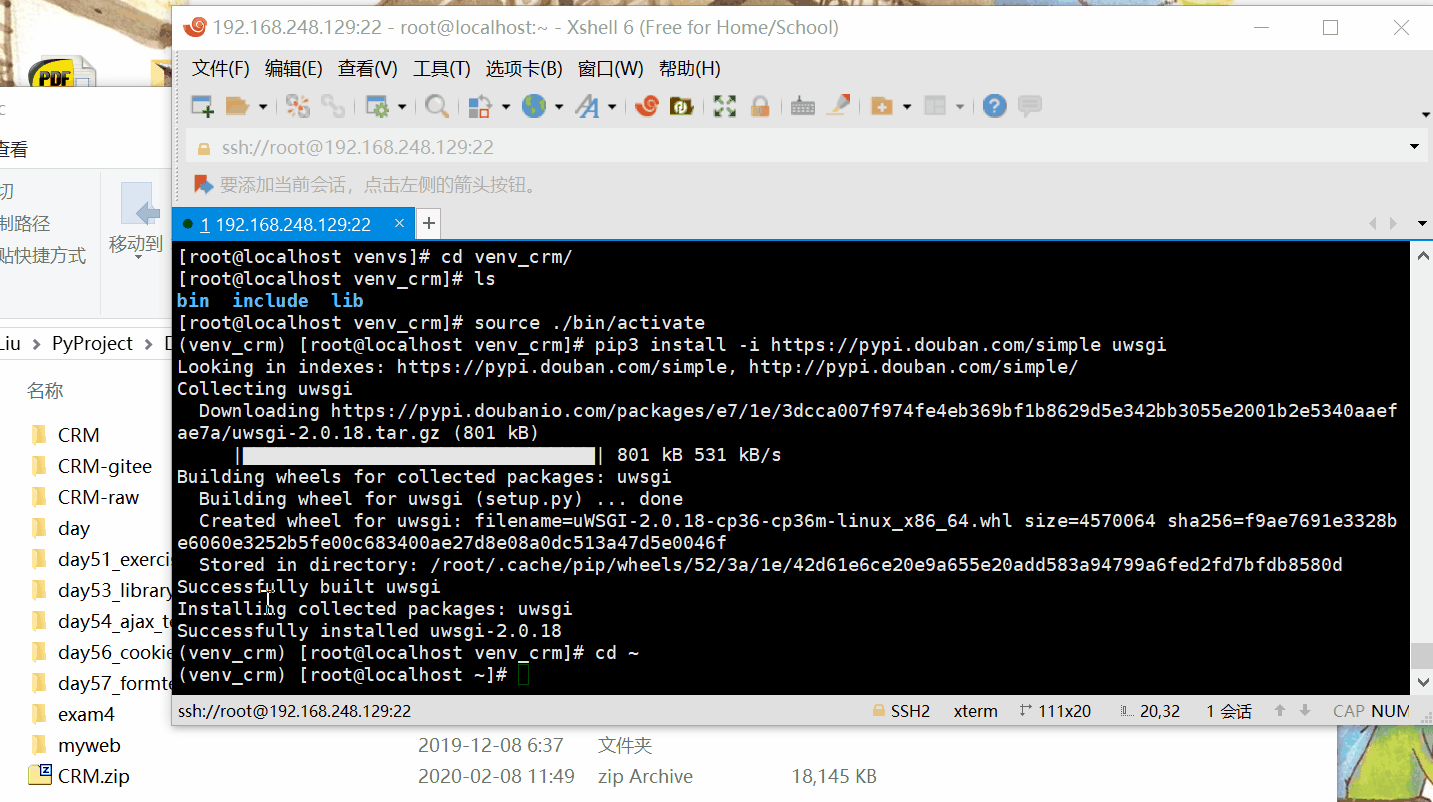This screenshot has height=802, width=1433.
Task: Click PyProject breadcrumb in Explorer
Action: pyautogui.click(x=92, y=343)
